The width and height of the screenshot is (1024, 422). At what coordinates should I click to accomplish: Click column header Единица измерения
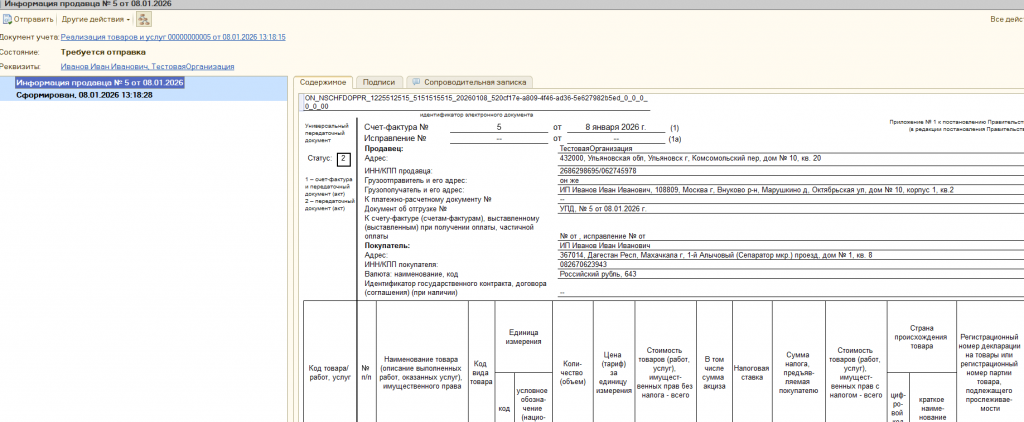tap(524, 336)
